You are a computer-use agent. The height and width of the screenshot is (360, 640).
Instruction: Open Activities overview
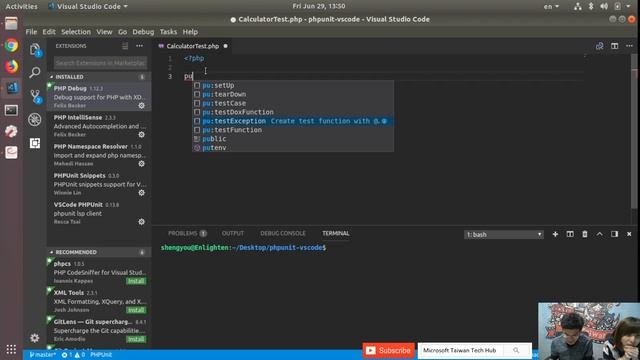point(21,7)
